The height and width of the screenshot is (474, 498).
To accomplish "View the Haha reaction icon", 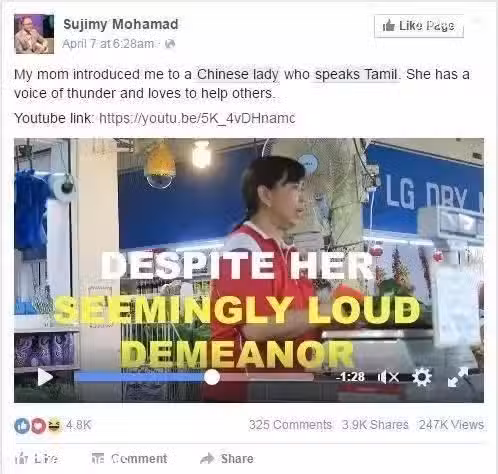I will (54, 425).
